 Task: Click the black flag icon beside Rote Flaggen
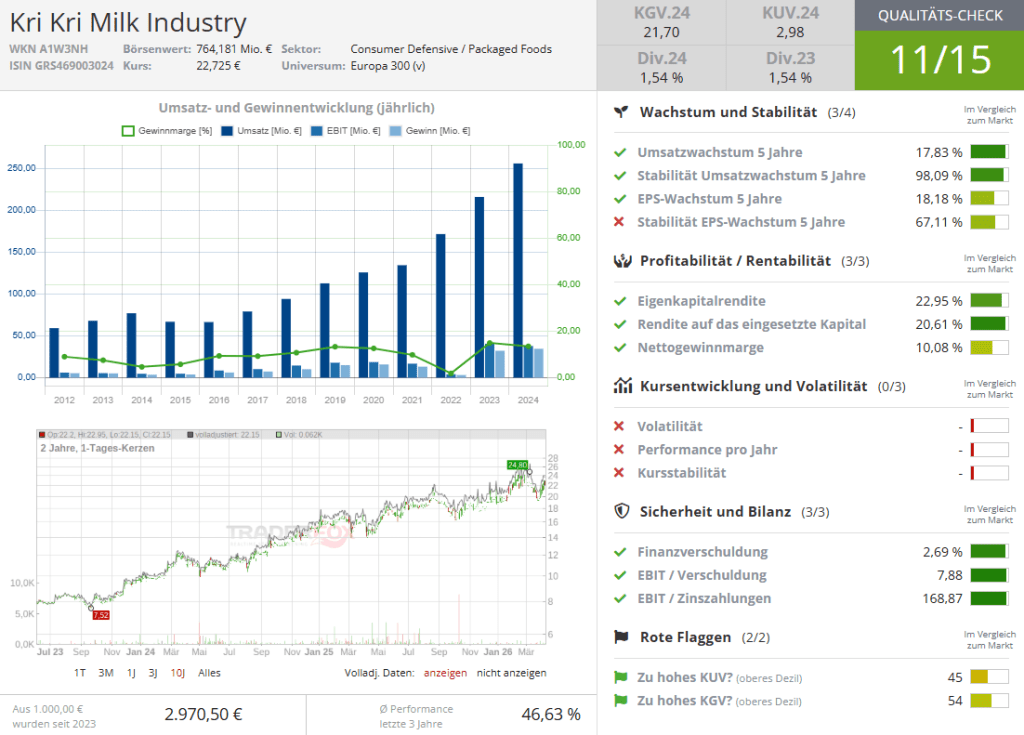[x=621, y=637]
